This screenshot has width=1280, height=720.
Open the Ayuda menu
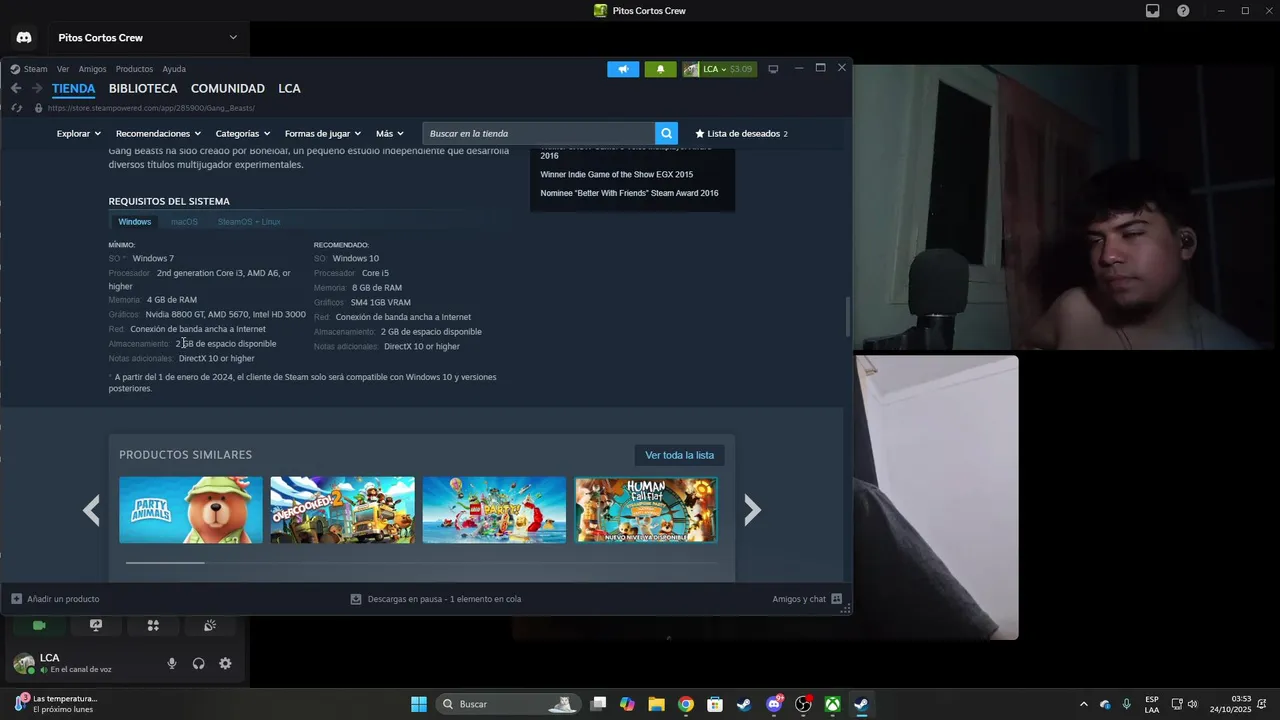click(x=174, y=69)
